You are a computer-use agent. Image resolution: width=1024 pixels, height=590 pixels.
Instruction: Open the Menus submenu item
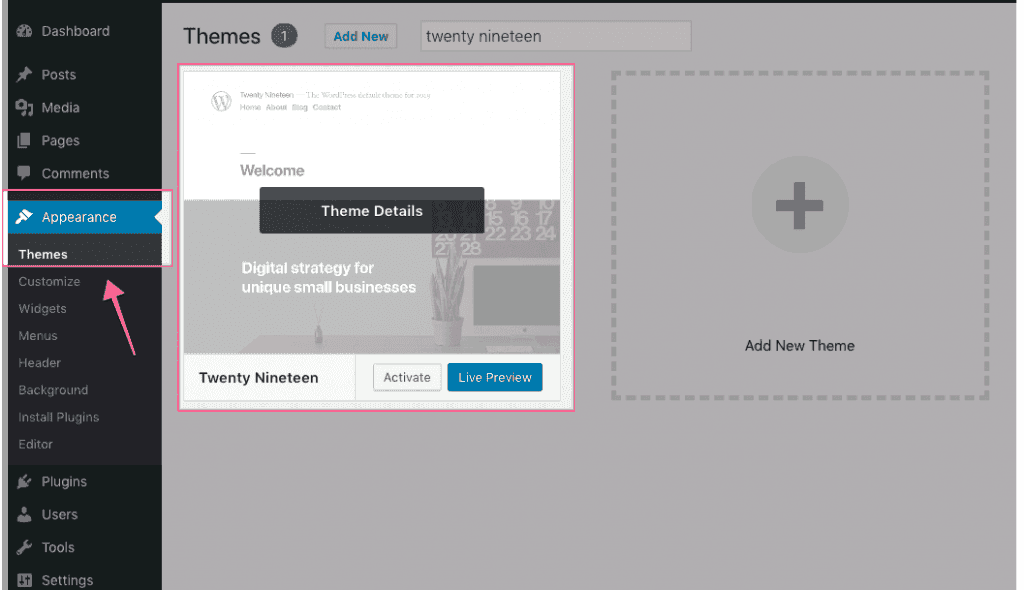38,336
